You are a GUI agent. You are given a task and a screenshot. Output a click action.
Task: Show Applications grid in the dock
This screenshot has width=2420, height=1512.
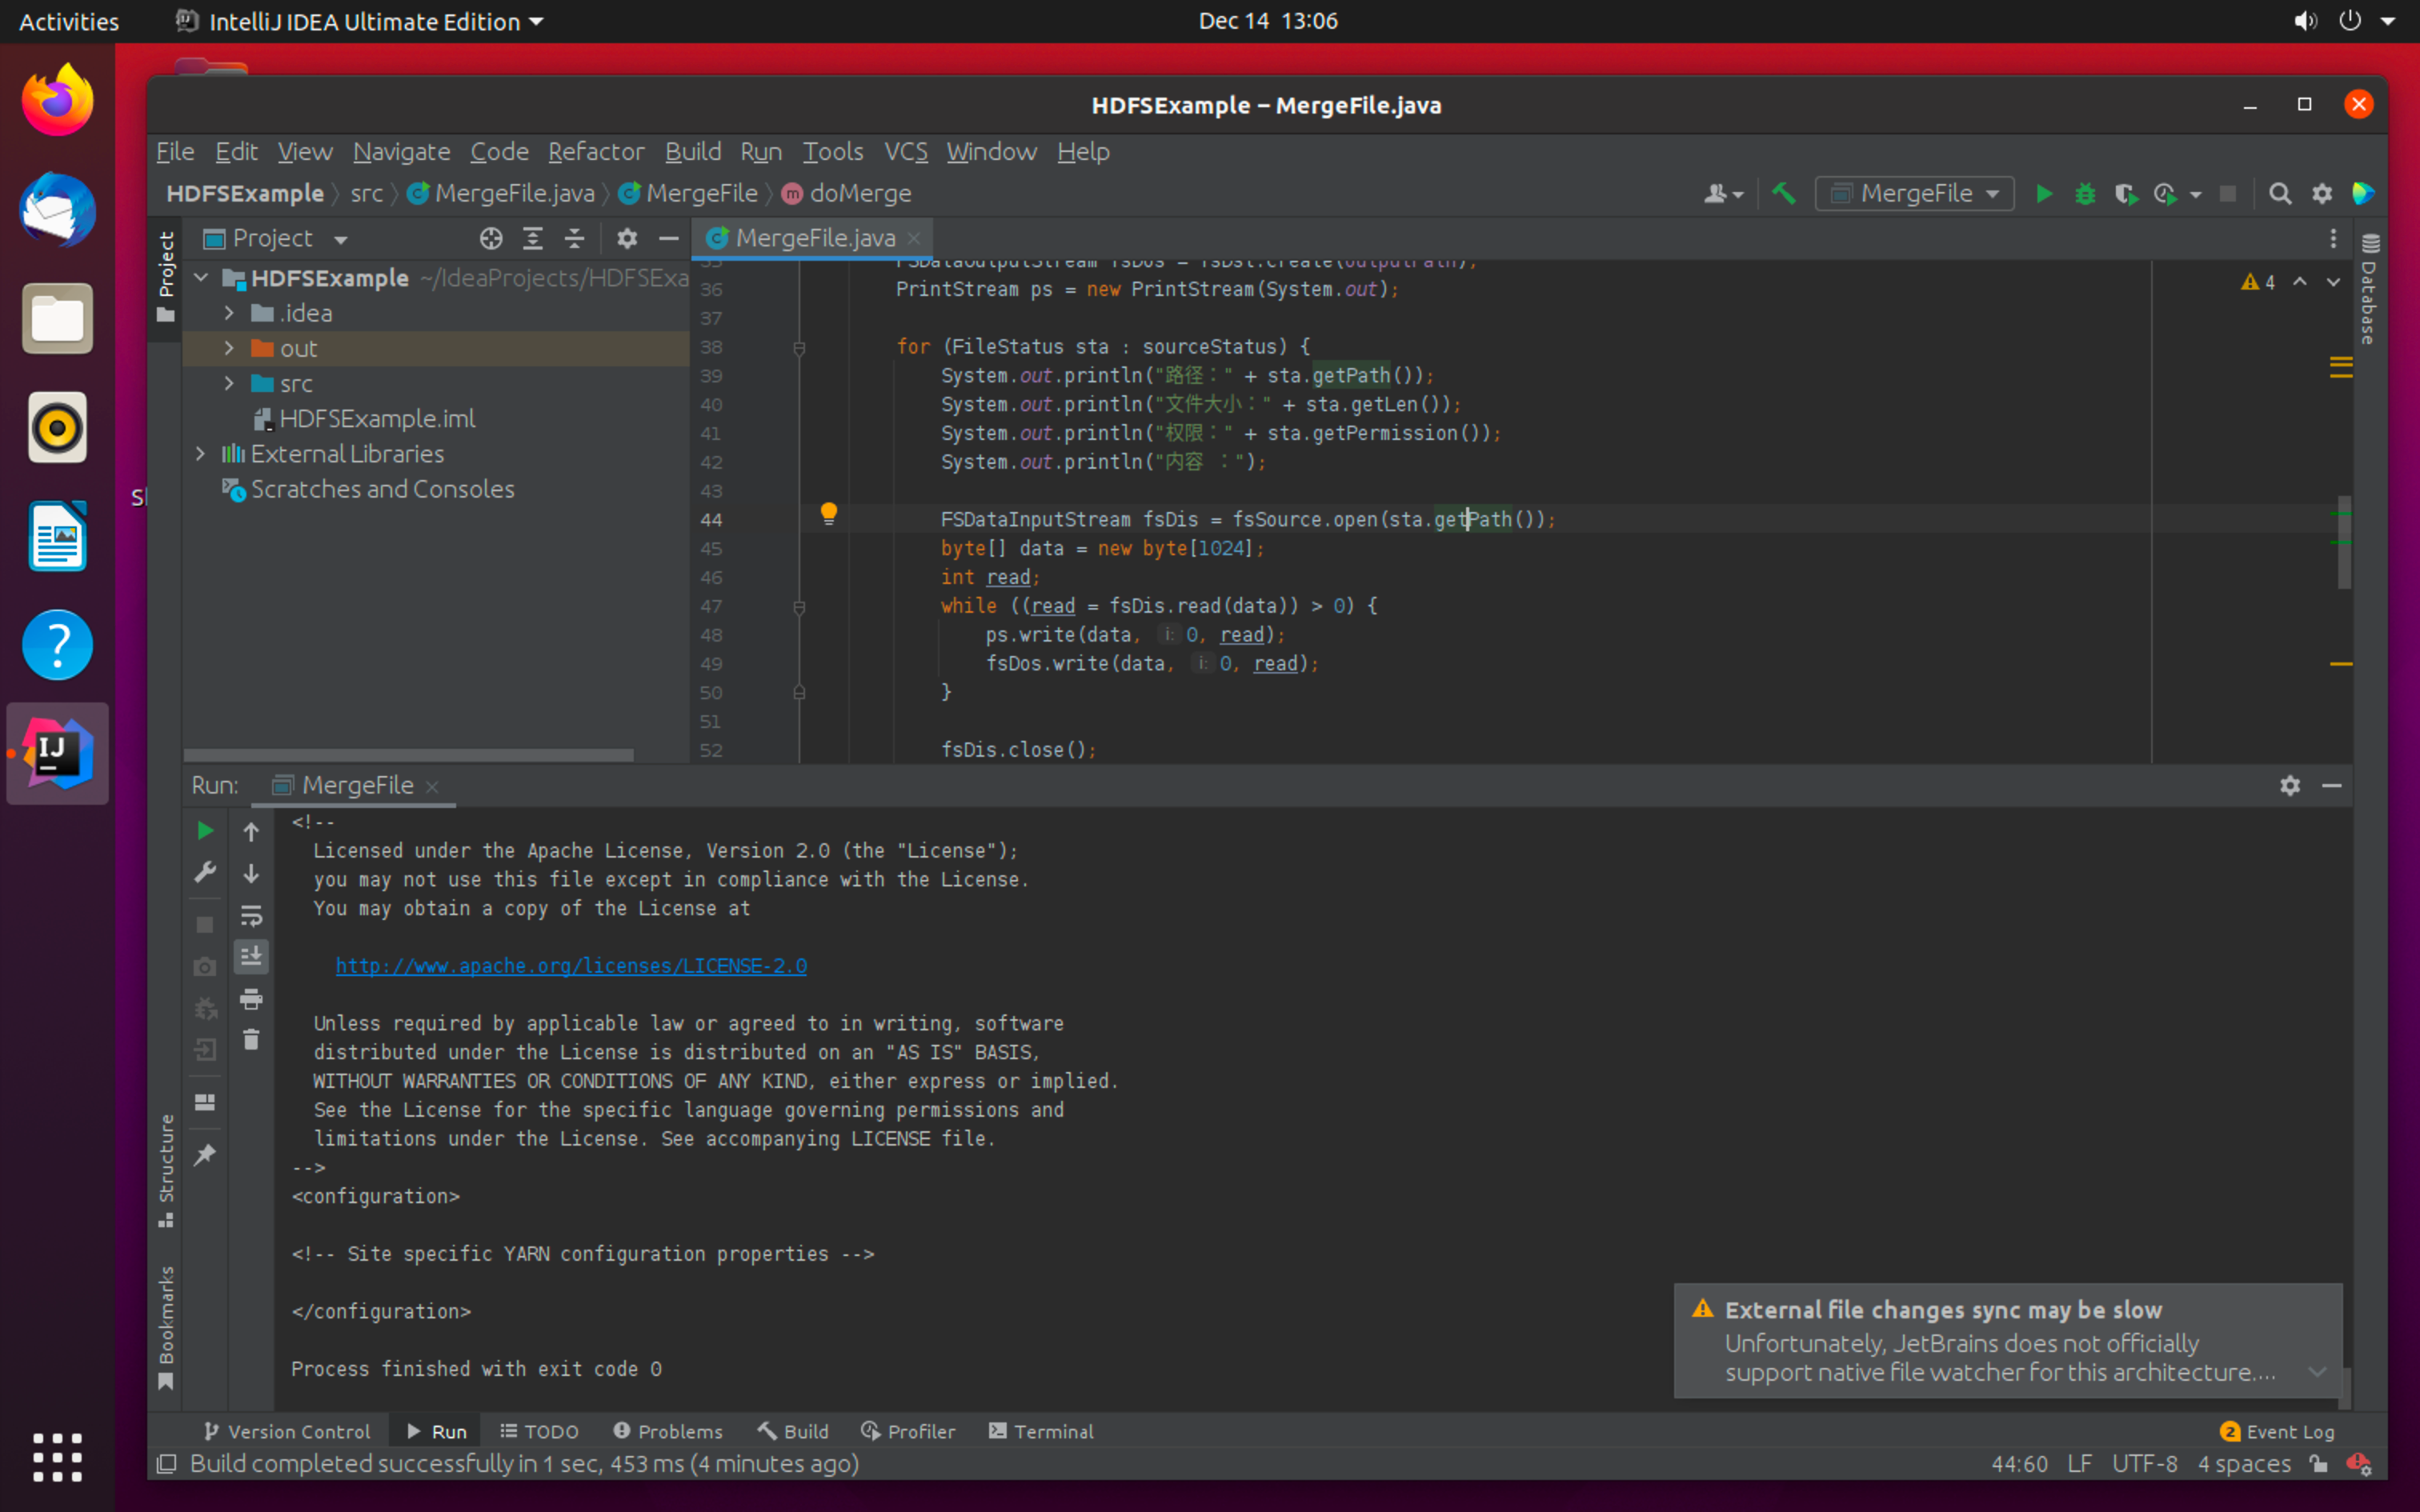(57, 1457)
